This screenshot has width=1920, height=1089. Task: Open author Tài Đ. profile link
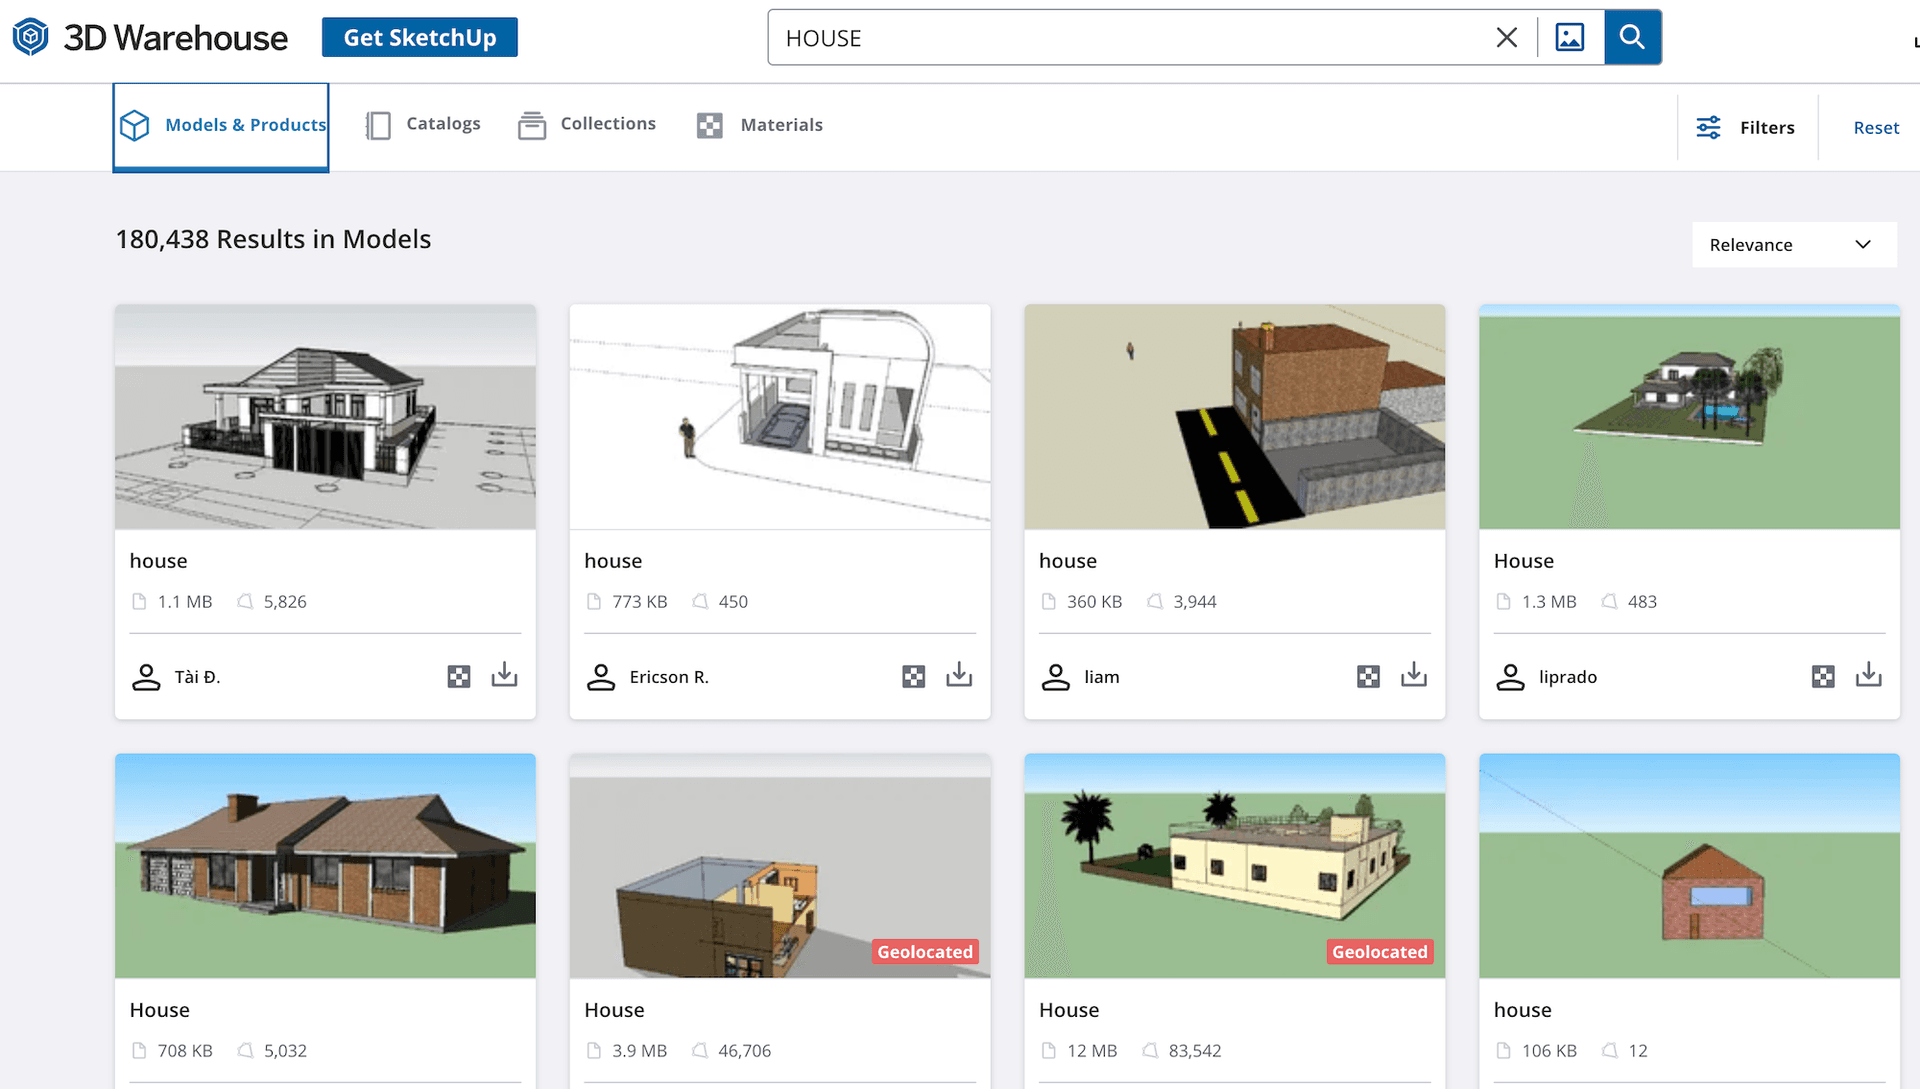(x=198, y=677)
